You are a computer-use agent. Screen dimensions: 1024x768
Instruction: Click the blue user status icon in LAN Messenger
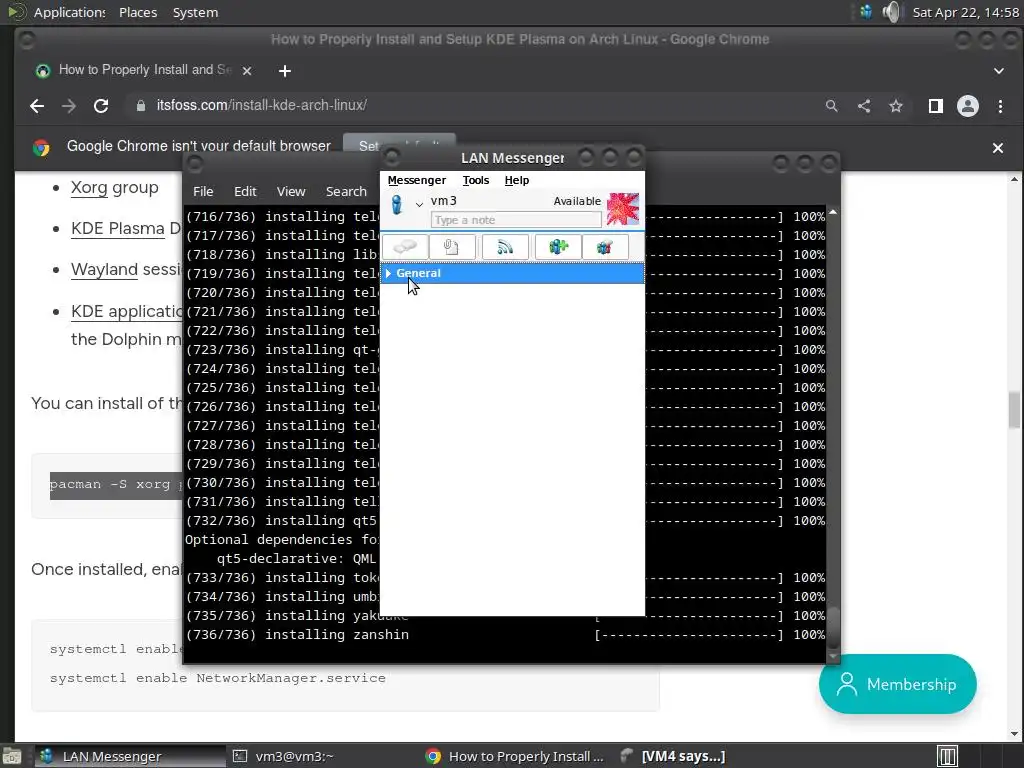[396, 204]
